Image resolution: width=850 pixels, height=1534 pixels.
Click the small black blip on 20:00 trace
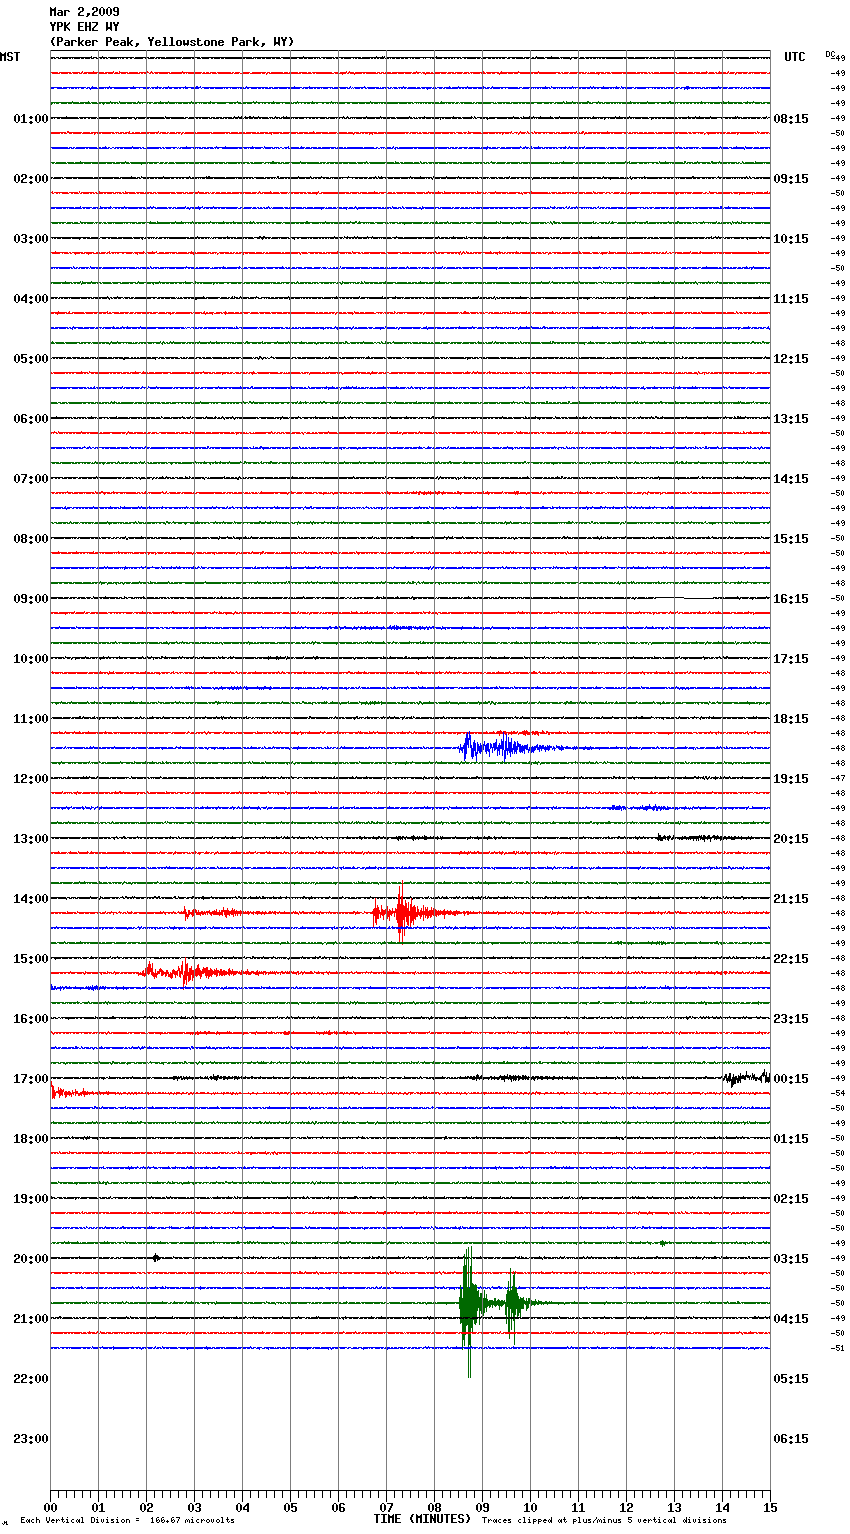point(156,1257)
